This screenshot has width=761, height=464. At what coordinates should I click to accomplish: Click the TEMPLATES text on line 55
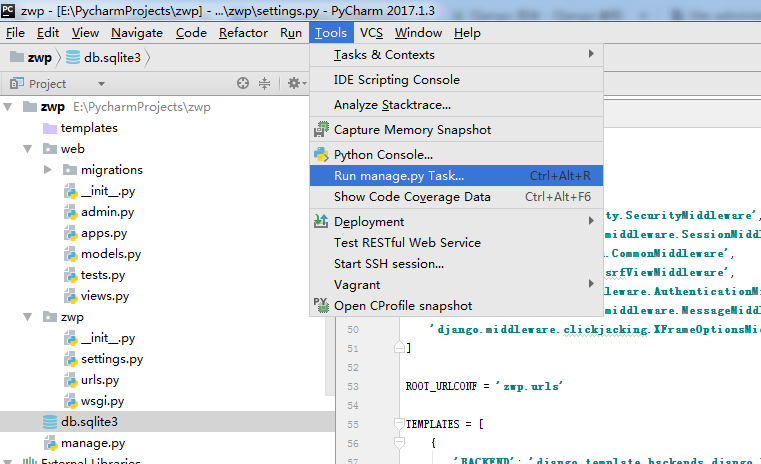coord(432,424)
